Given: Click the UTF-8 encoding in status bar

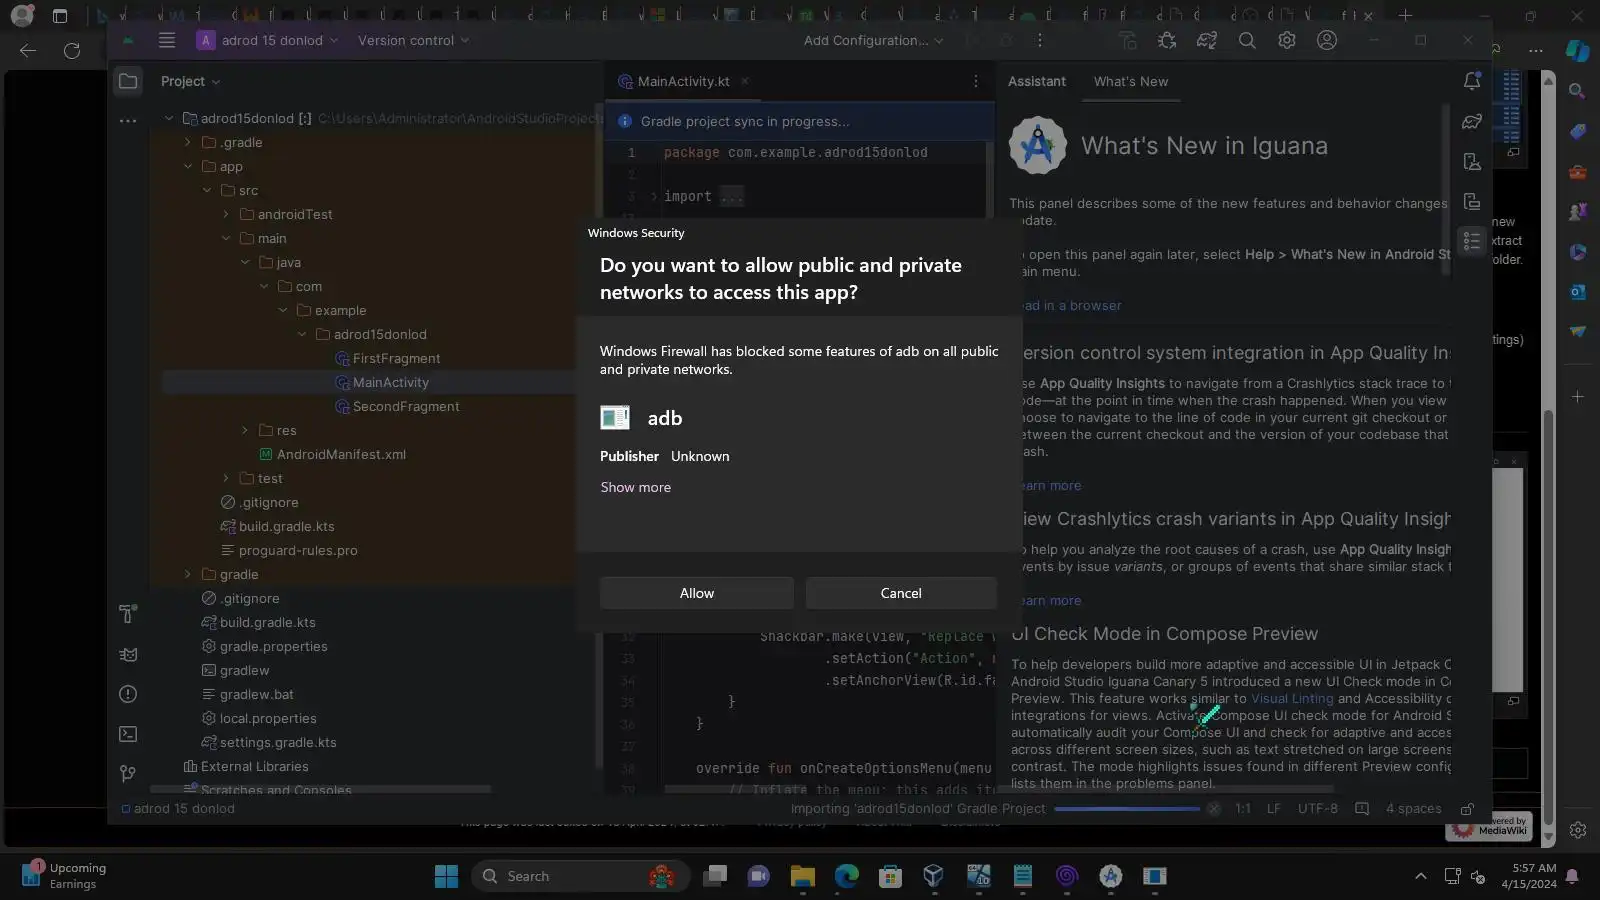Looking at the screenshot, I should (1317, 809).
